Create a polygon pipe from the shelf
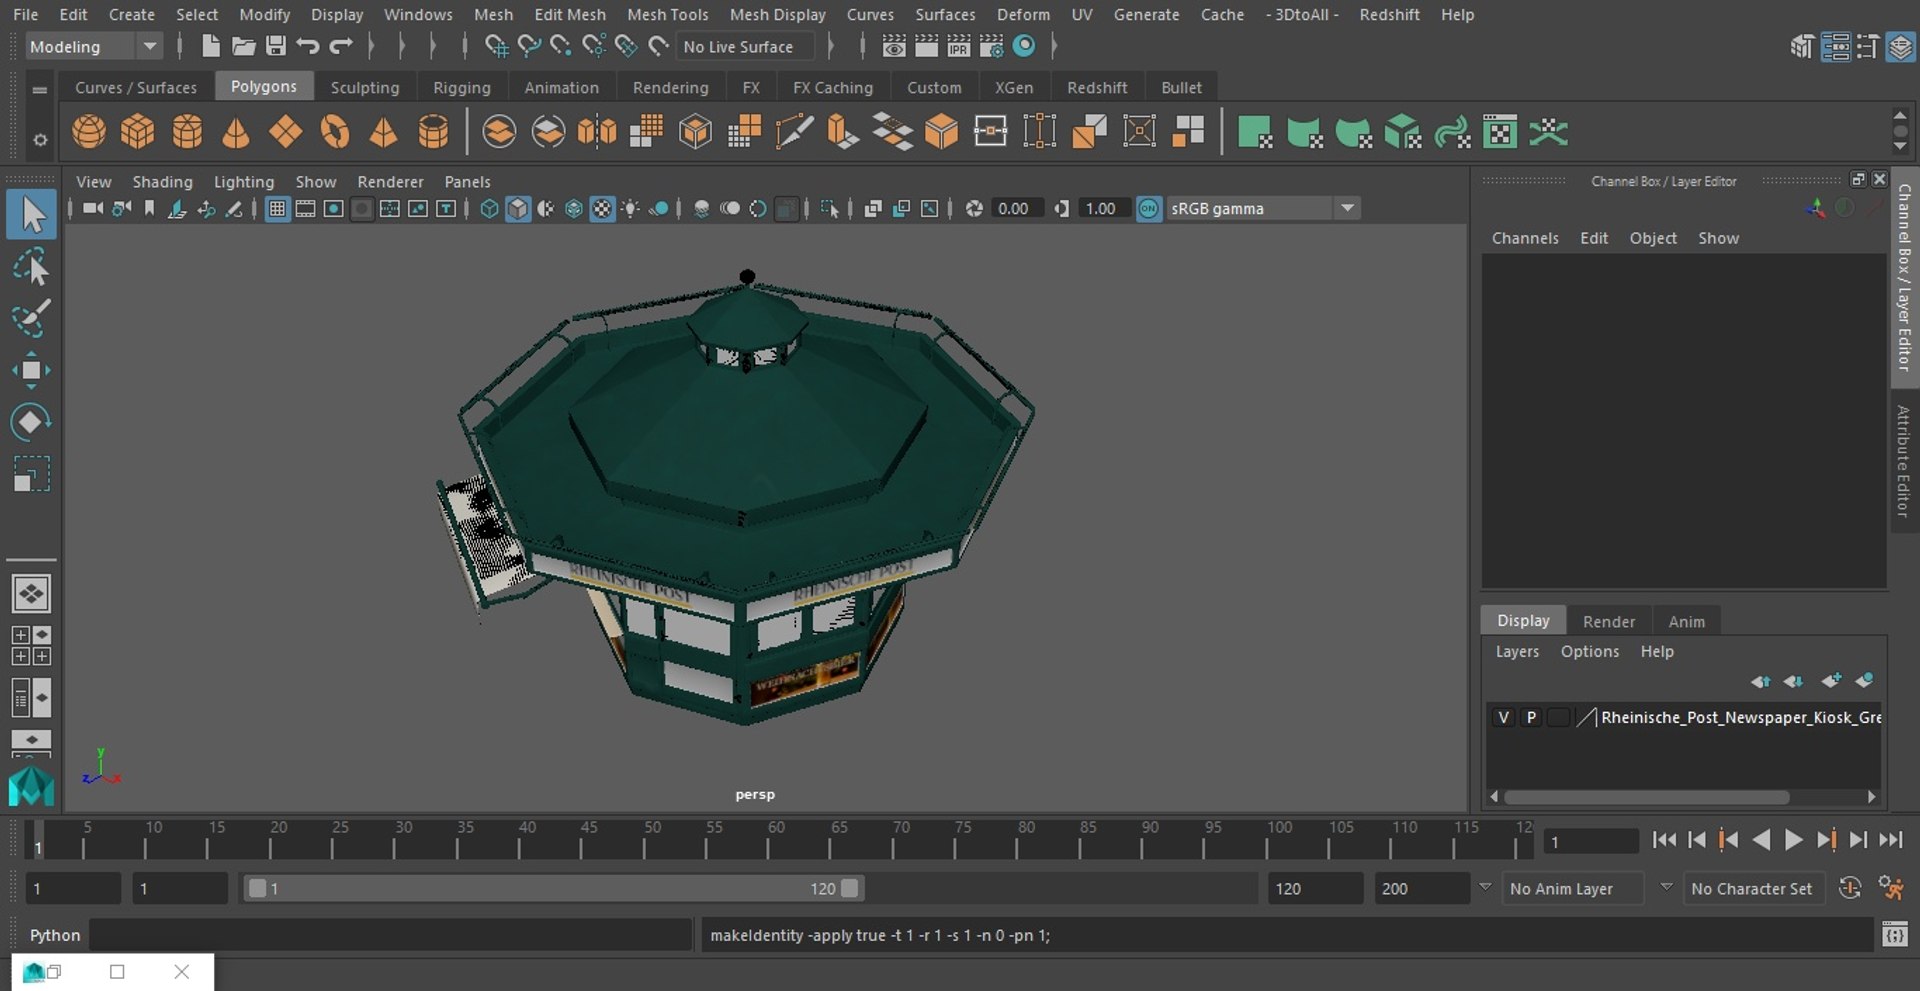Viewport: 1920px width, 991px height. pyautogui.click(x=433, y=132)
